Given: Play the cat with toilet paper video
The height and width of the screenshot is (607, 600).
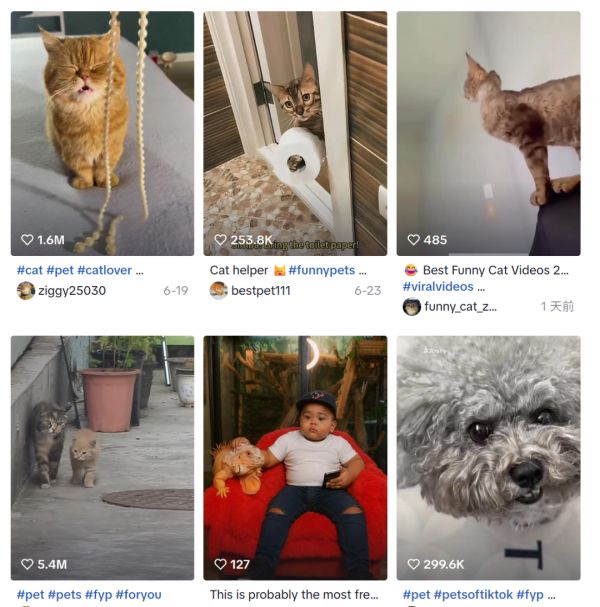Looking at the screenshot, I should coord(295,134).
